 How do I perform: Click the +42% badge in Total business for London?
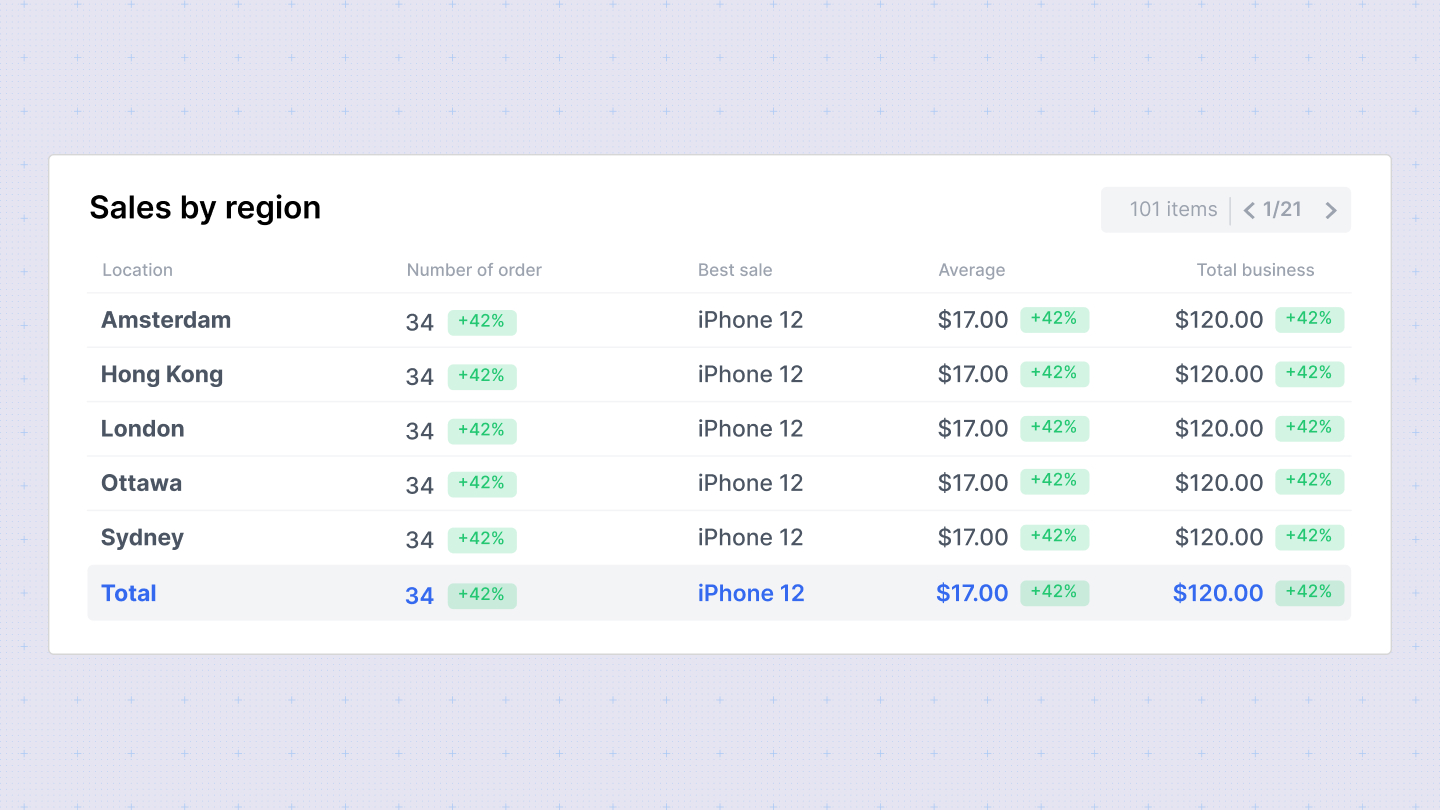1310,427
